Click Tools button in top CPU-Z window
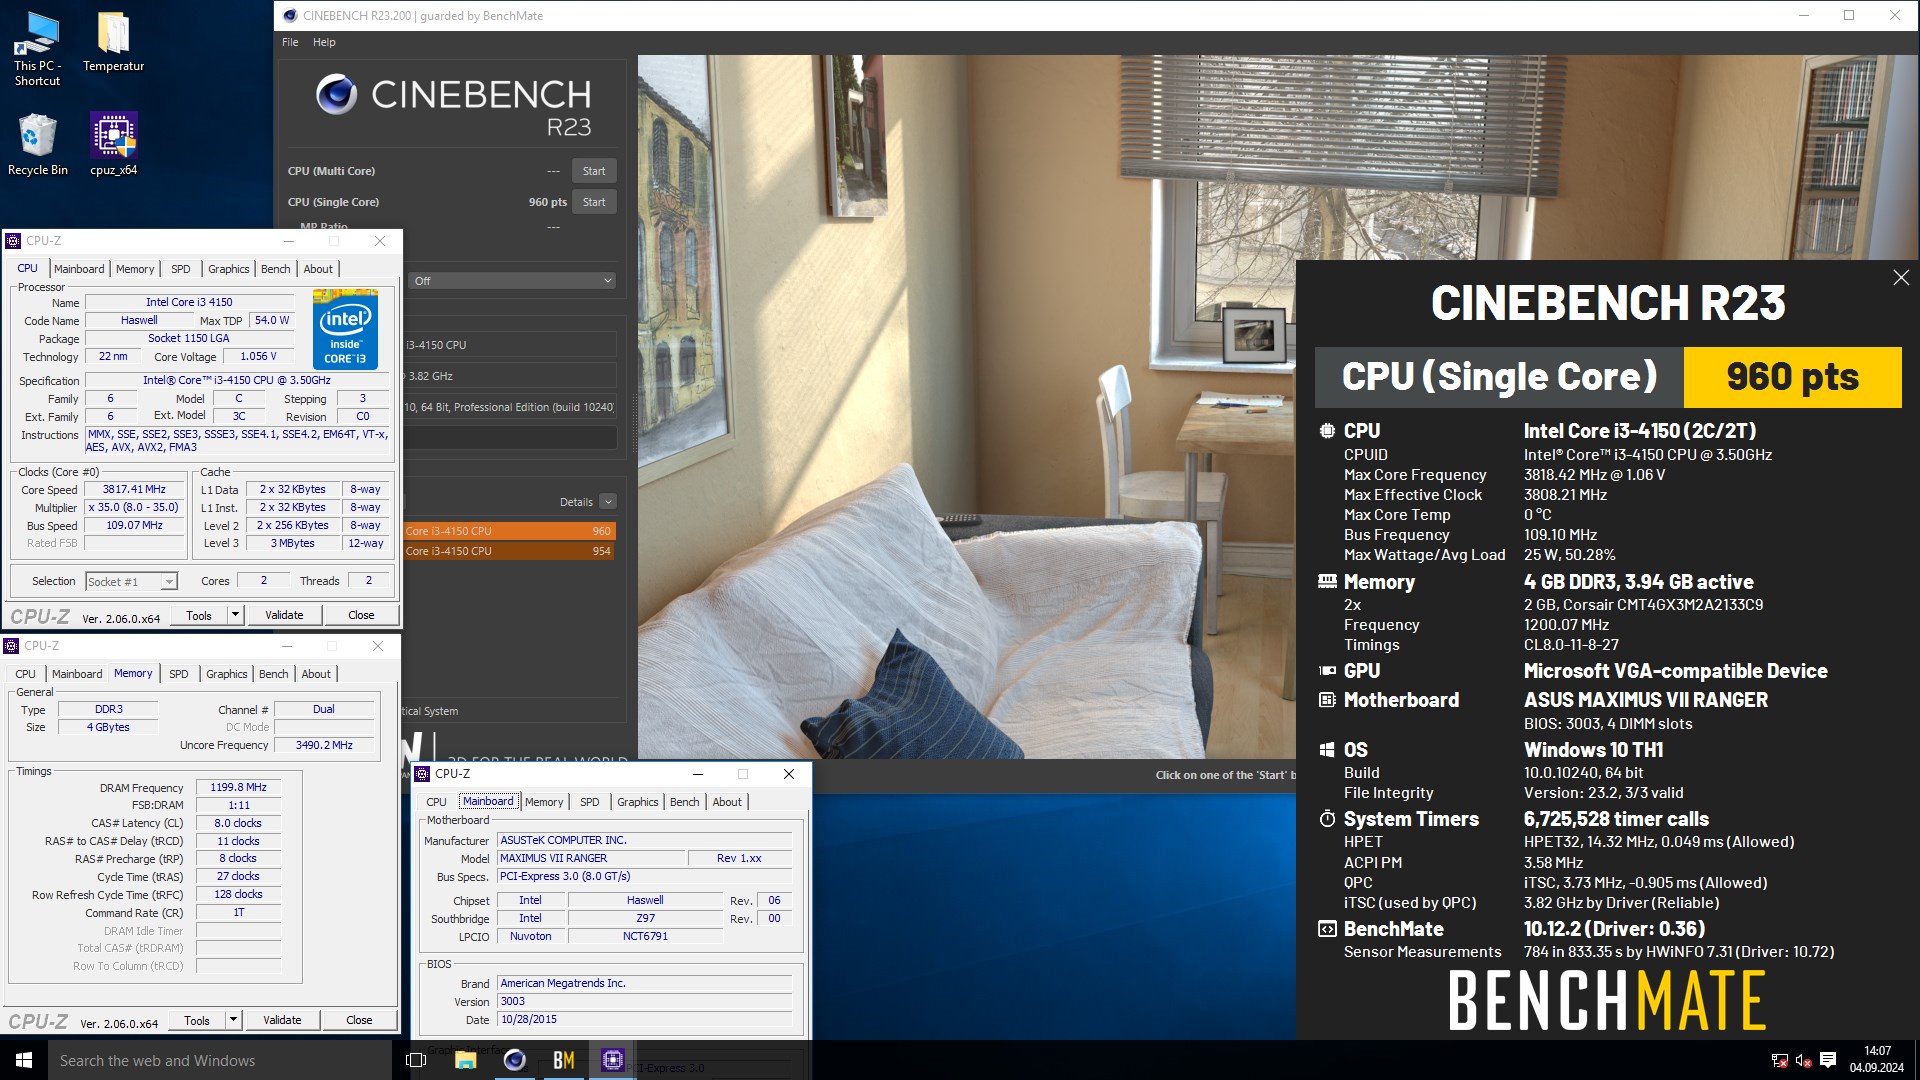Viewport: 1920px width, 1080px height. tap(199, 615)
